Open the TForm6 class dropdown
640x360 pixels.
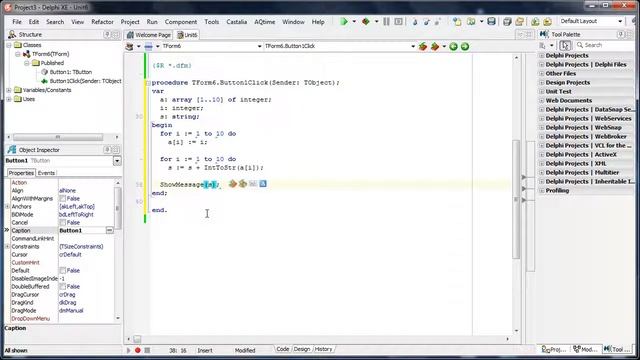pos(259,47)
